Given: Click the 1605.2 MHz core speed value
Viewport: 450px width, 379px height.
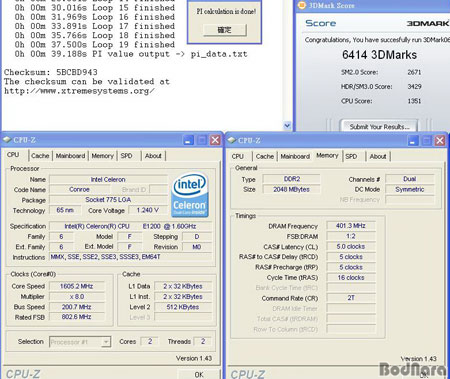Looking at the screenshot, I should pos(77,286).
